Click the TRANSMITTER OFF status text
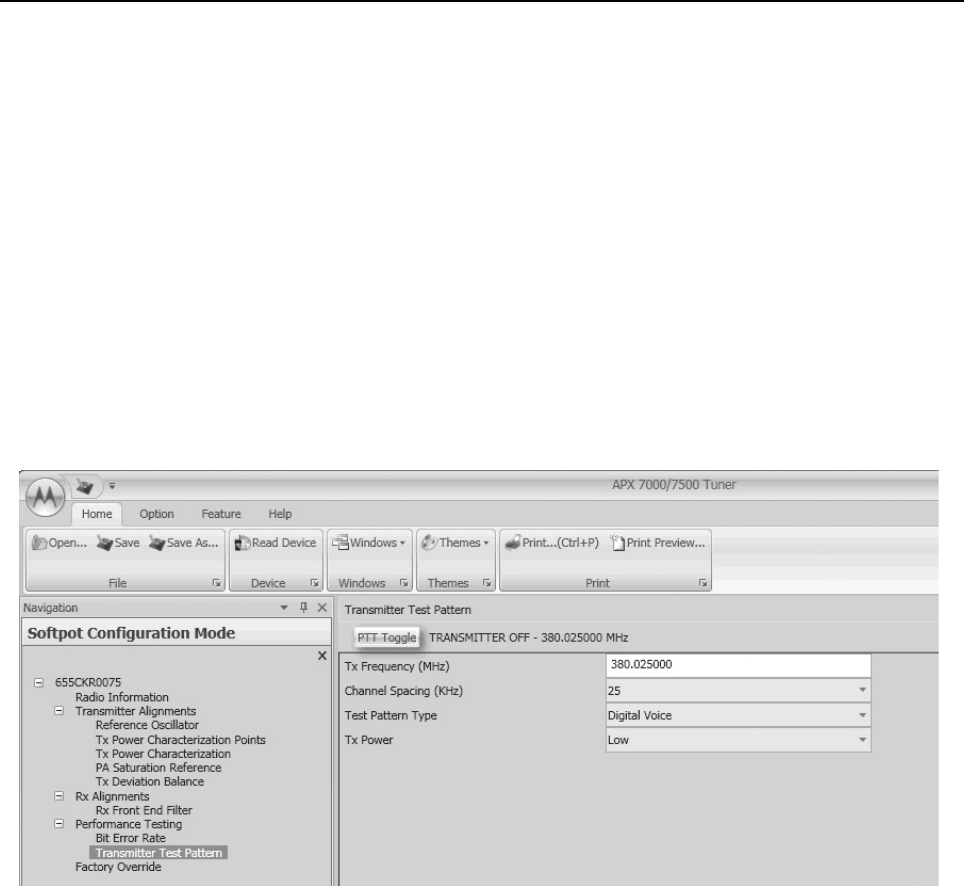The image size is (964, 886). pyautogui.click(x=529, y=638)
